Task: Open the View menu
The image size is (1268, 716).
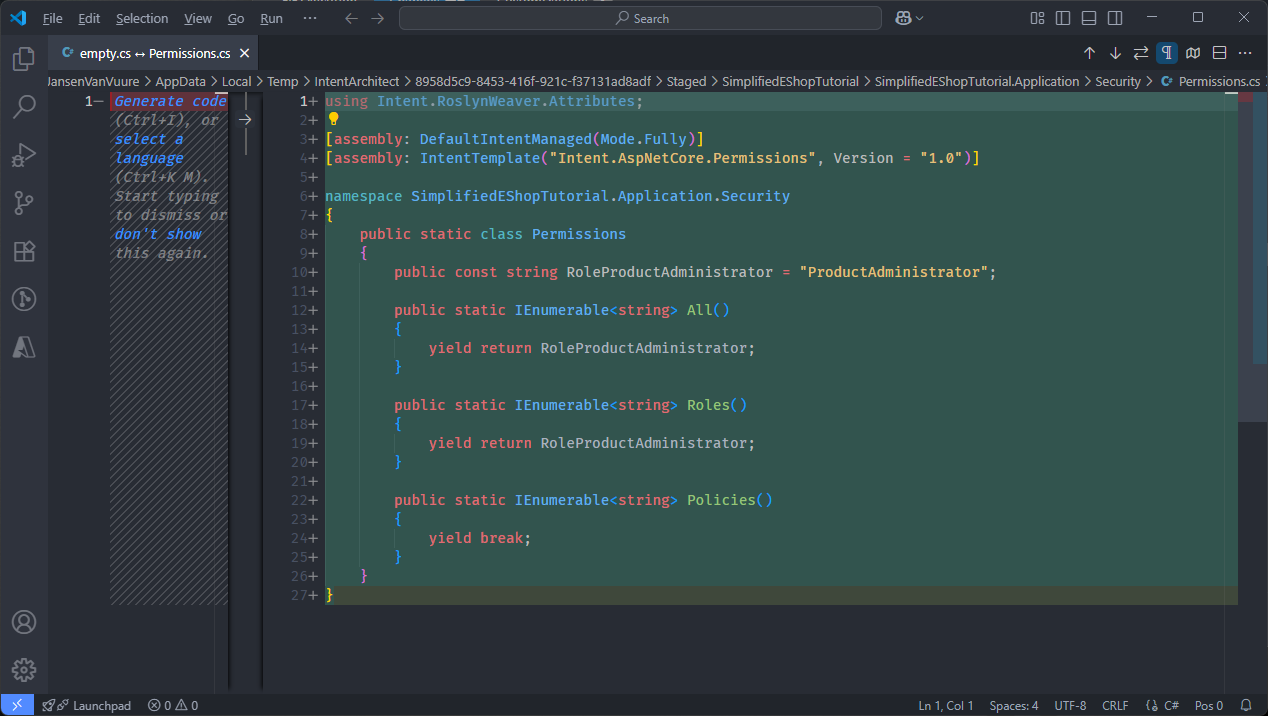Action: tap(198, 18)
